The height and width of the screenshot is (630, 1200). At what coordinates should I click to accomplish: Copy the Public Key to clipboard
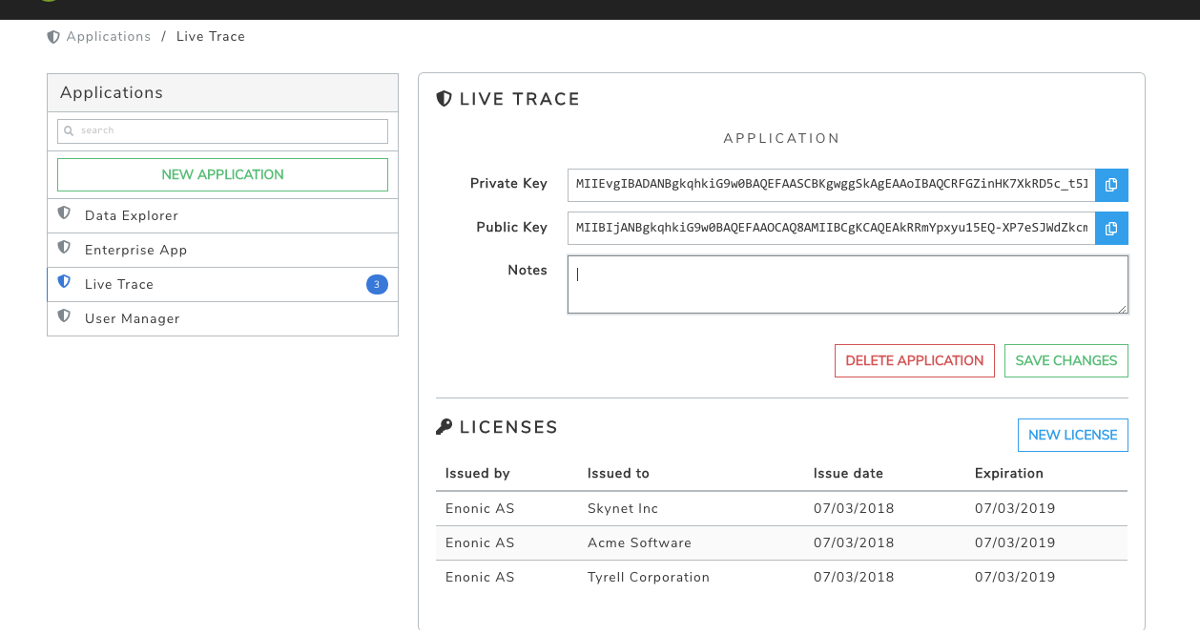pos(1111,228)
